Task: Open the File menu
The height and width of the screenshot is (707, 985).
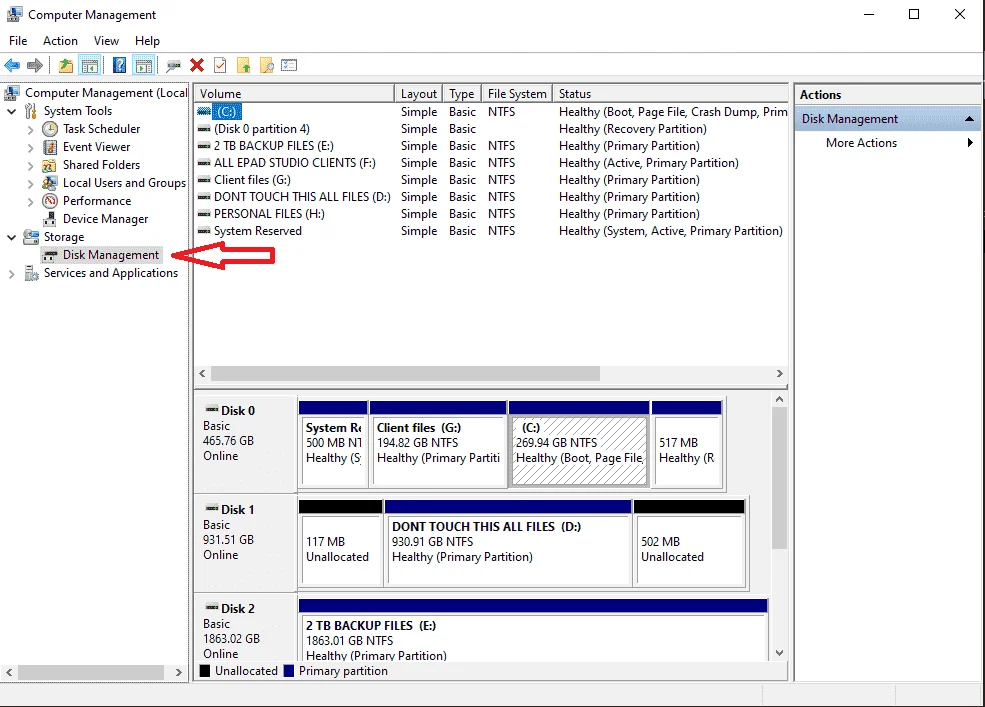Action: [18, 41]
